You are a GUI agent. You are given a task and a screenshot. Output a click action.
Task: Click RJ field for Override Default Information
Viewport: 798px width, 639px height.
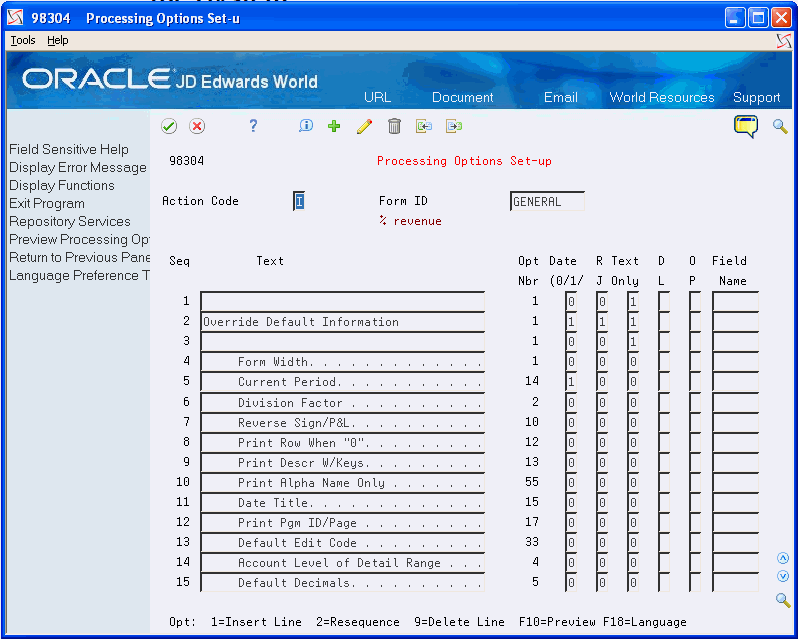click(602, 322)
